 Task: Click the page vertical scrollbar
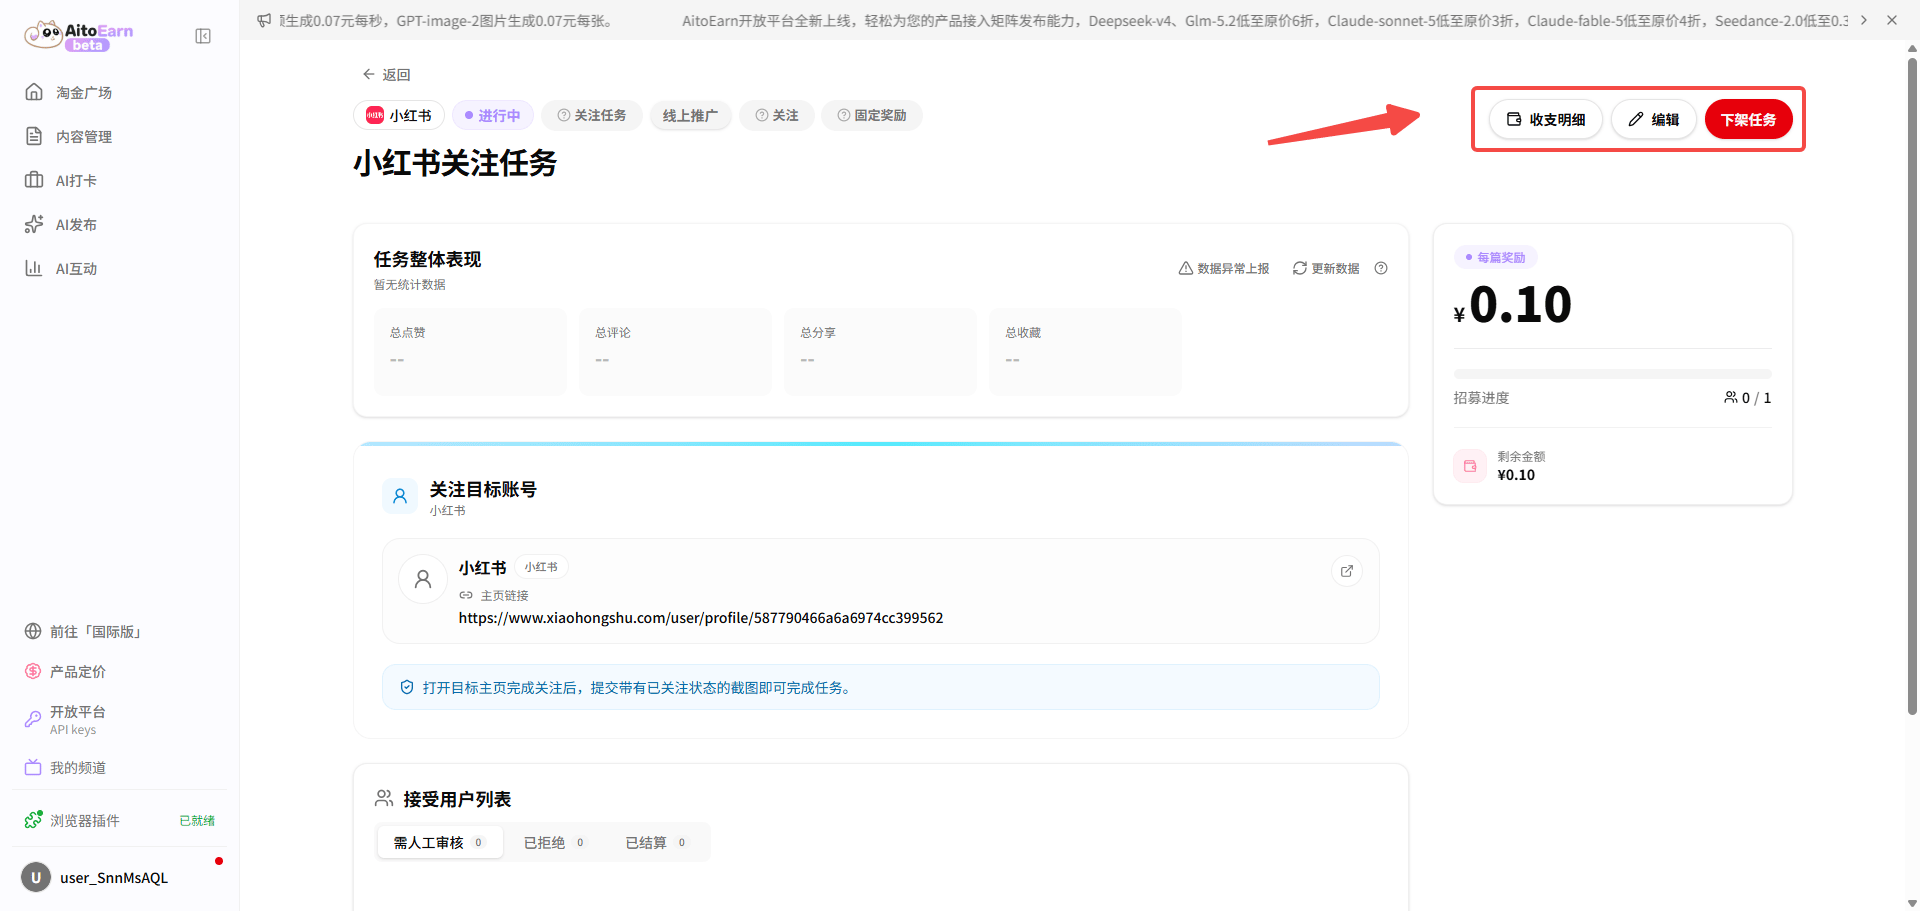coord(1912,385)
